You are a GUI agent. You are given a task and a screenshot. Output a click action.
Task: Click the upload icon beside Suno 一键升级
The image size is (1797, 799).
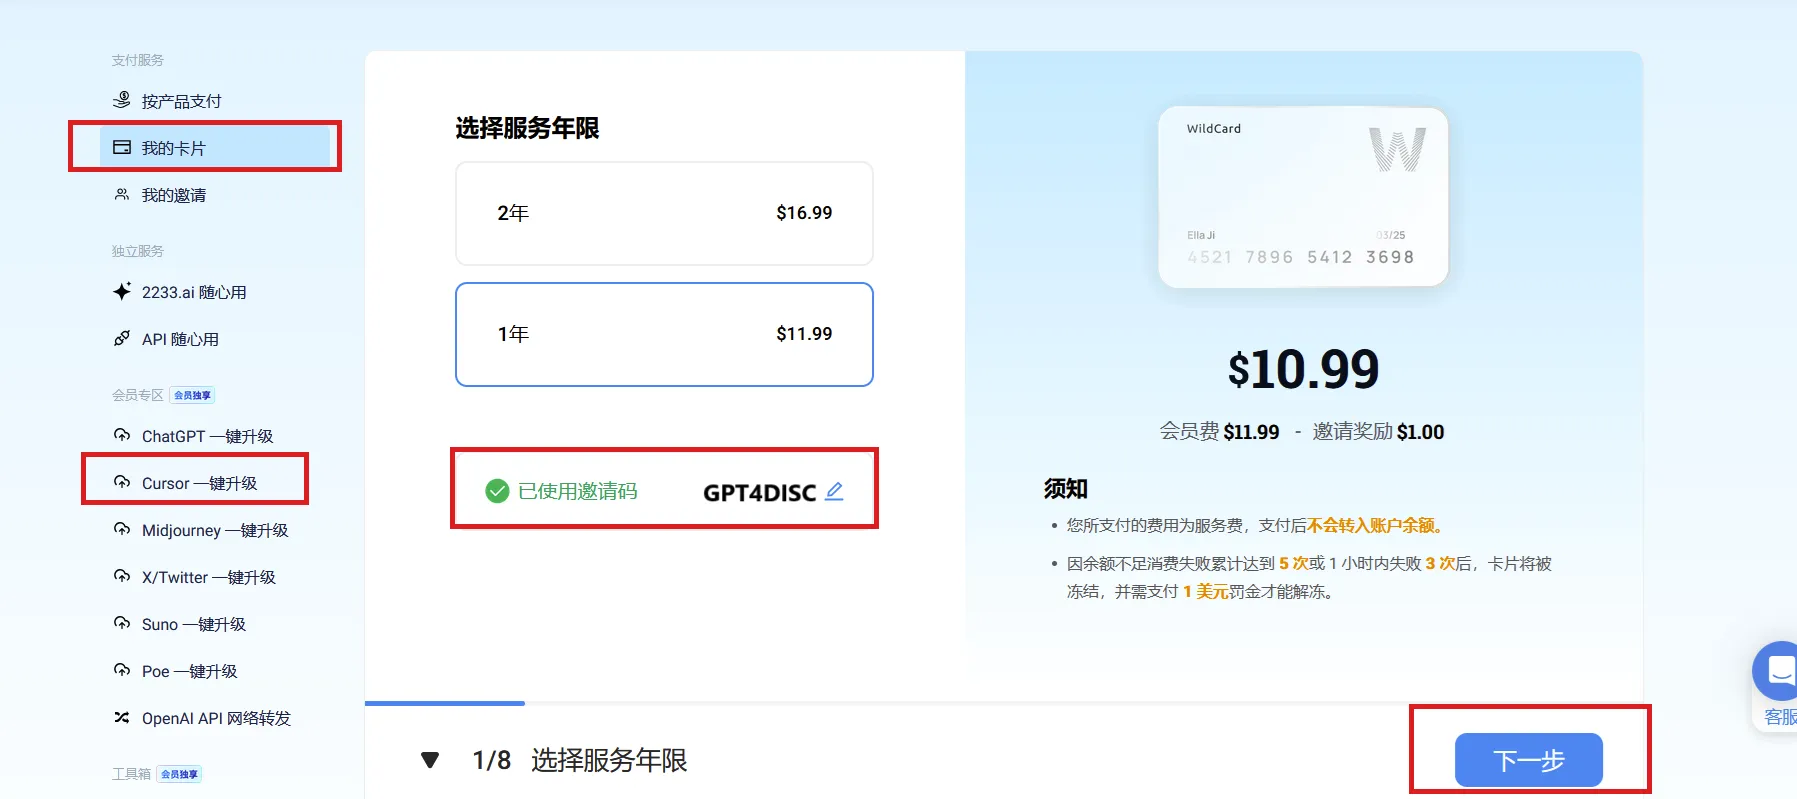click(x=122, y=623)
